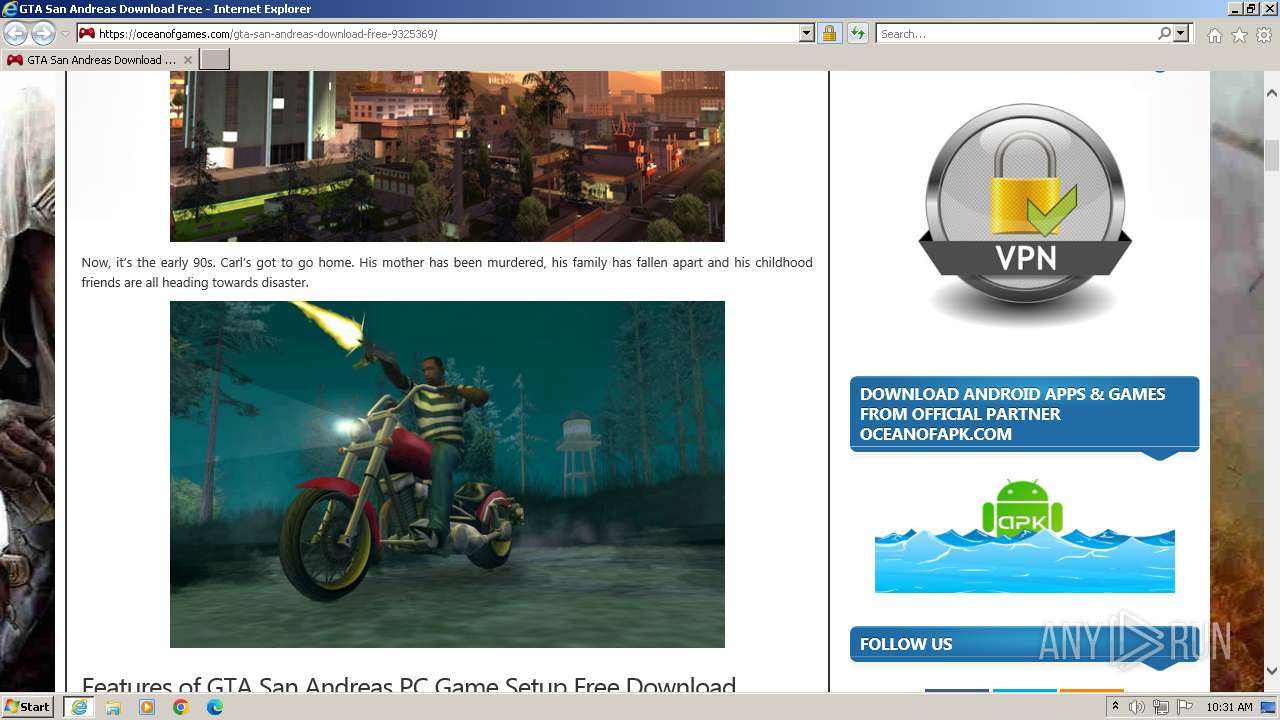Open the Download Android Apps & Games banner
Screen dimensions: 1280x720
[1024, 414]
